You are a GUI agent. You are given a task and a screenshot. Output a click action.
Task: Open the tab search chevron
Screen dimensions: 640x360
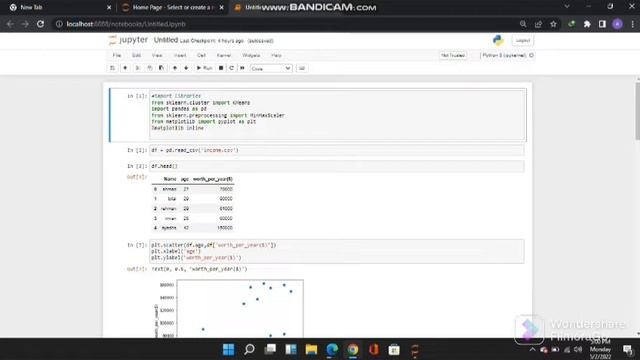coord(567,7)
